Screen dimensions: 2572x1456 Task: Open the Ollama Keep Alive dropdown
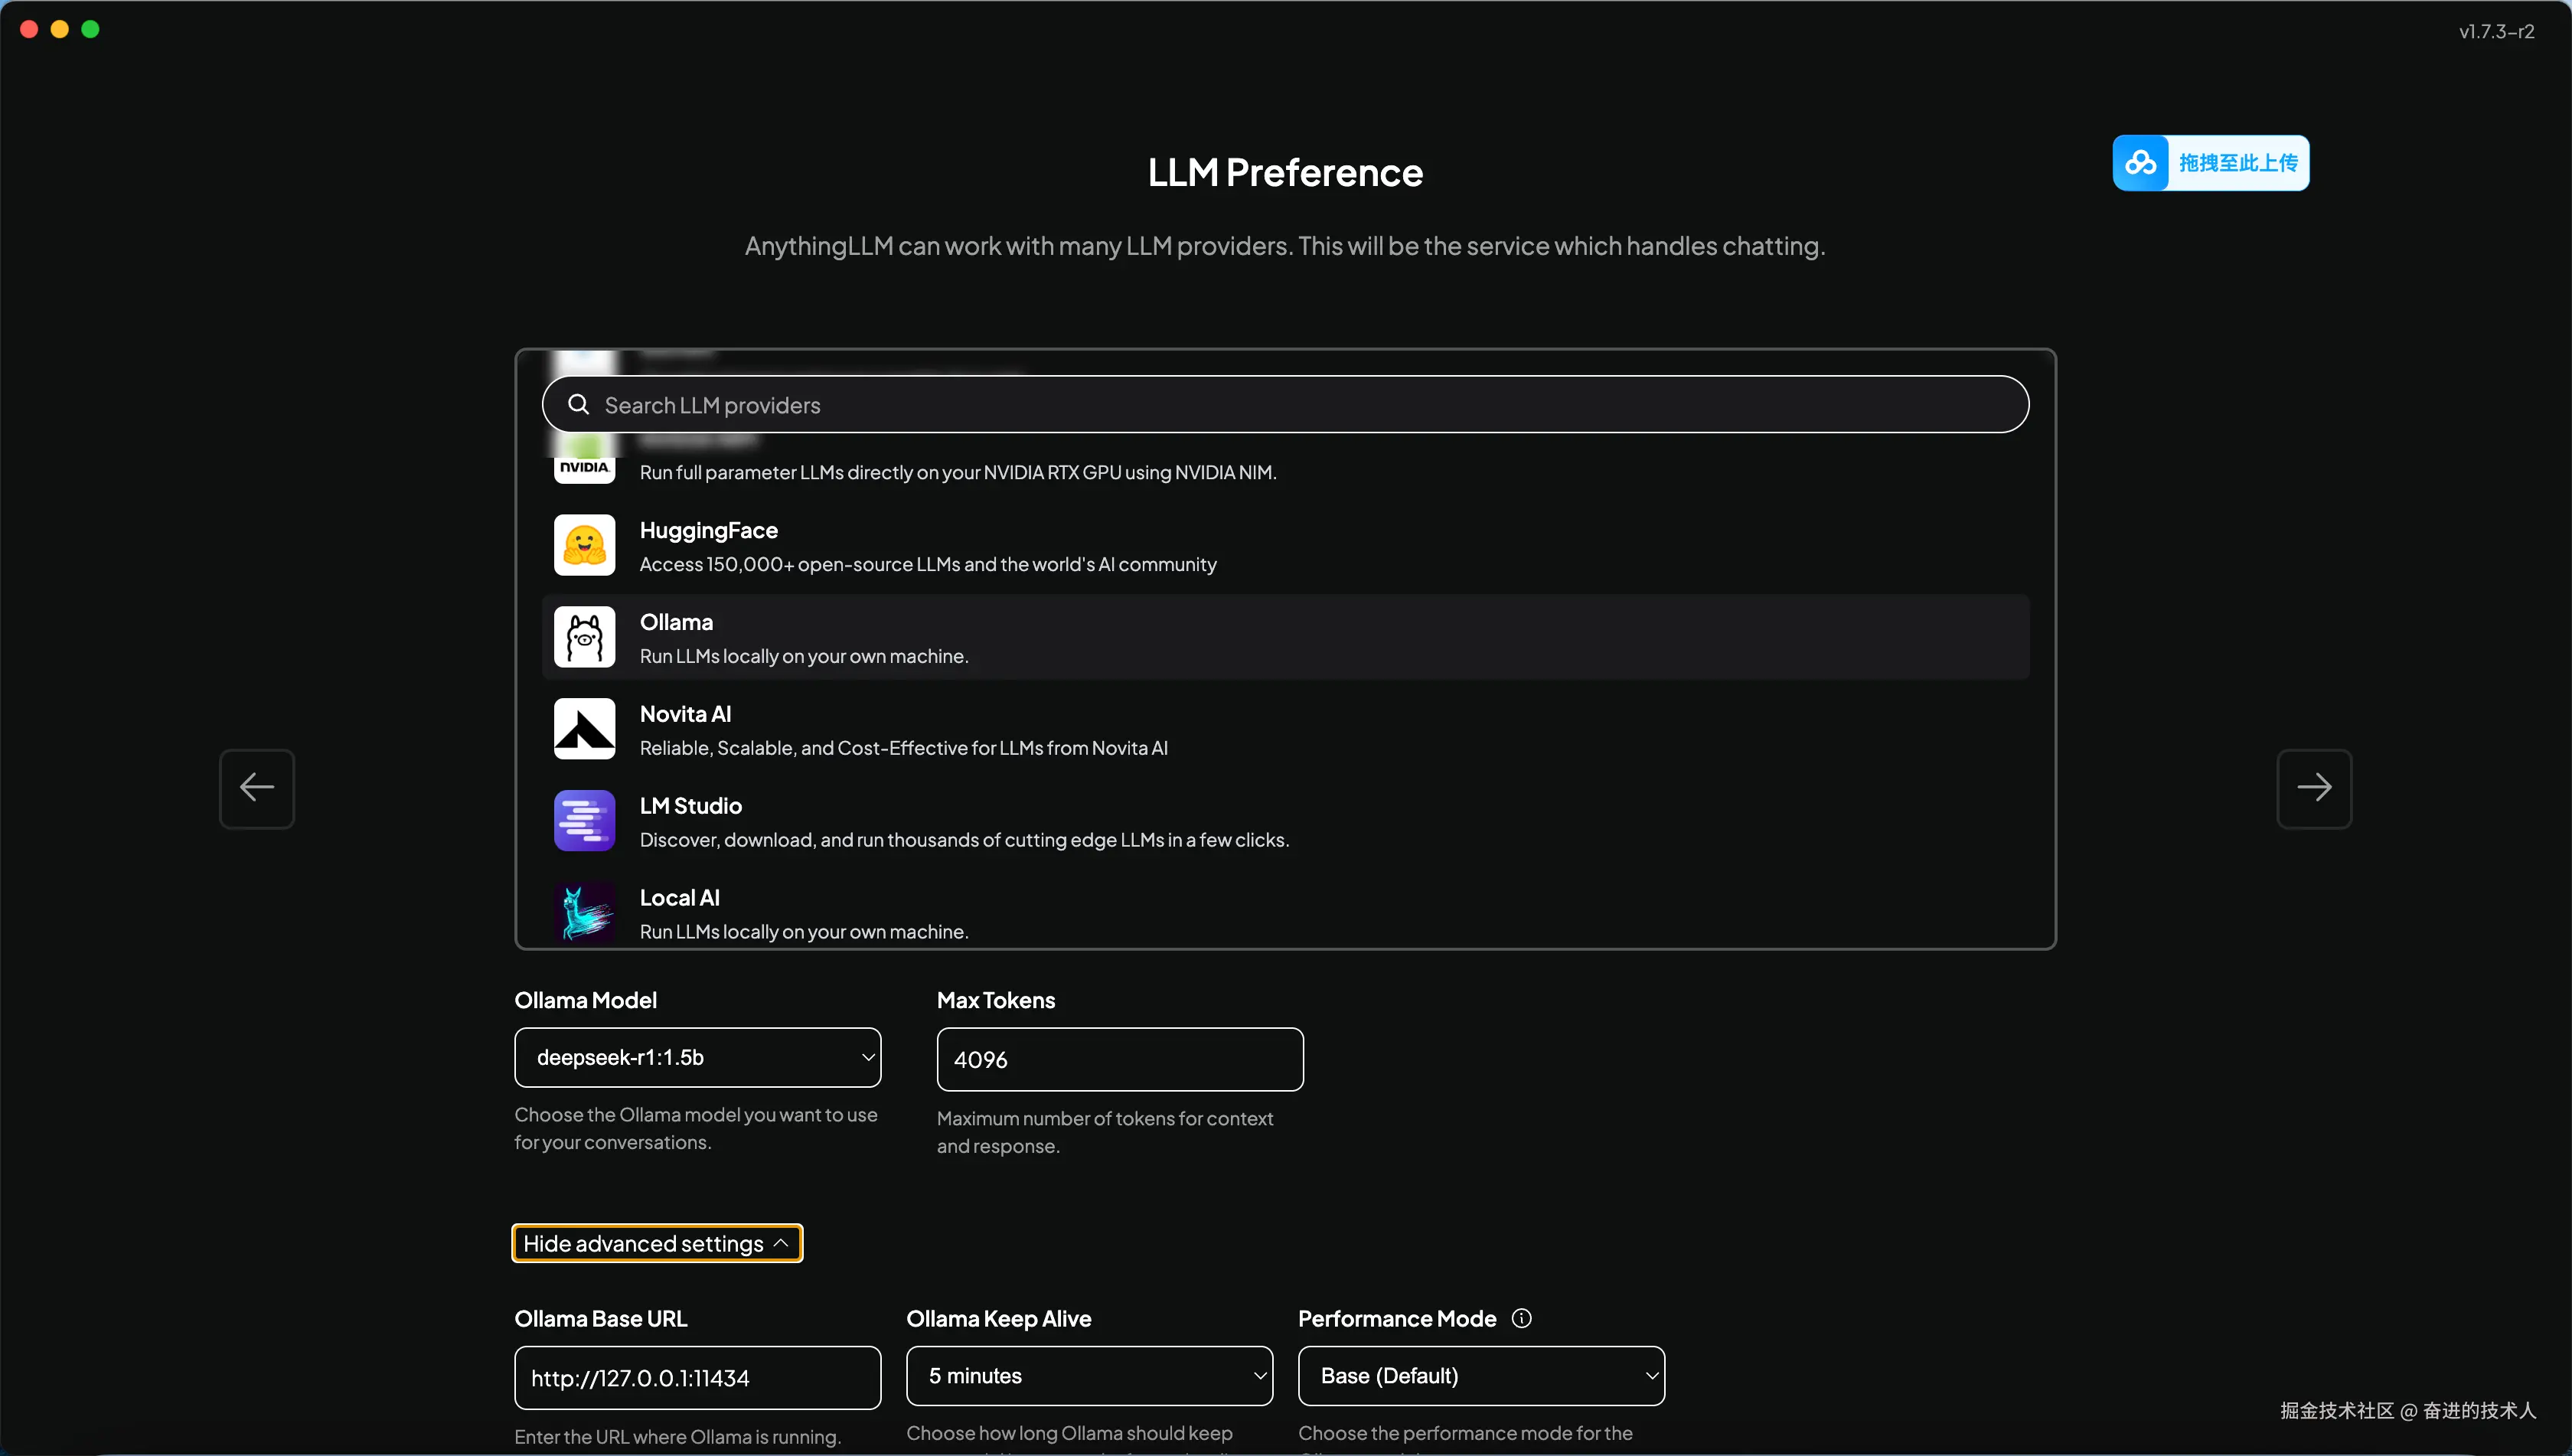pyautogui.click(x=1089, y=1375)
